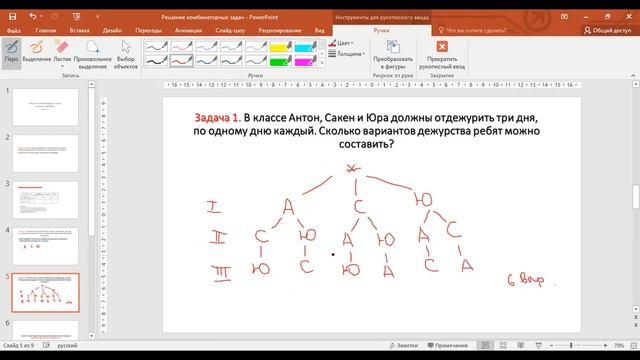Switch to Вставка tab
This screenshot has width=640, height=360.
tap(80, 31)
